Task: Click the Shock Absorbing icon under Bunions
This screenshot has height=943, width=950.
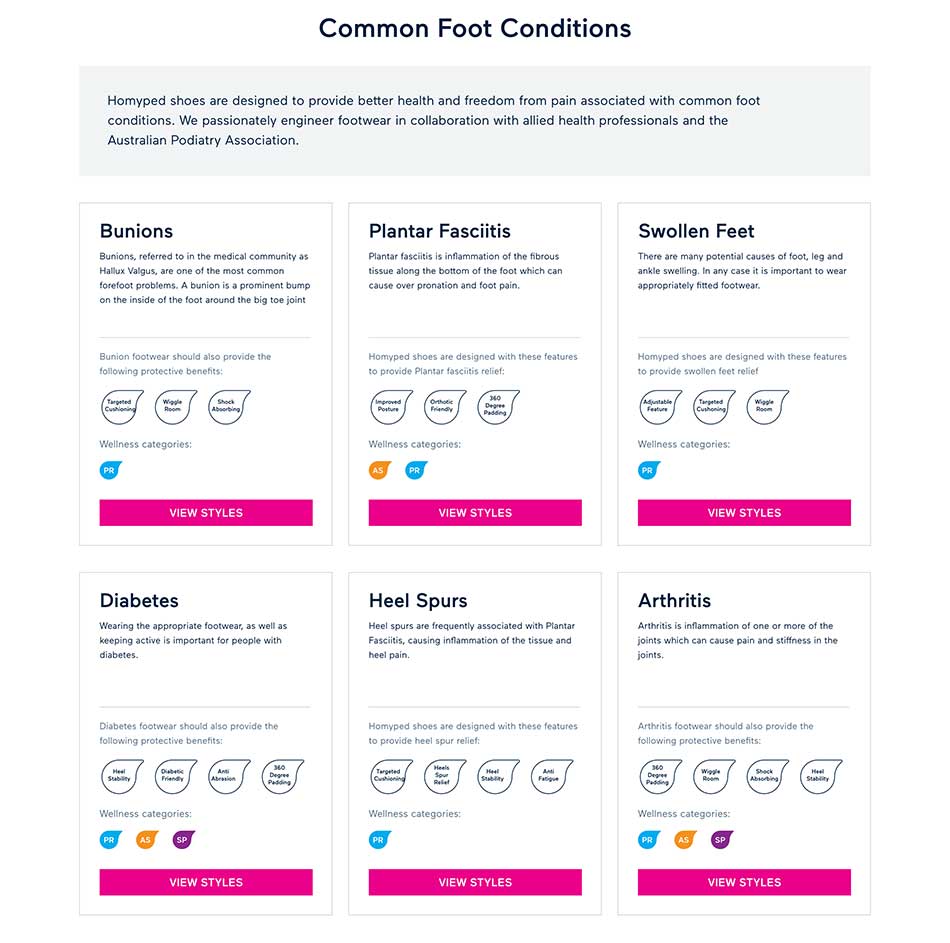Action: (x=229, y=407)
